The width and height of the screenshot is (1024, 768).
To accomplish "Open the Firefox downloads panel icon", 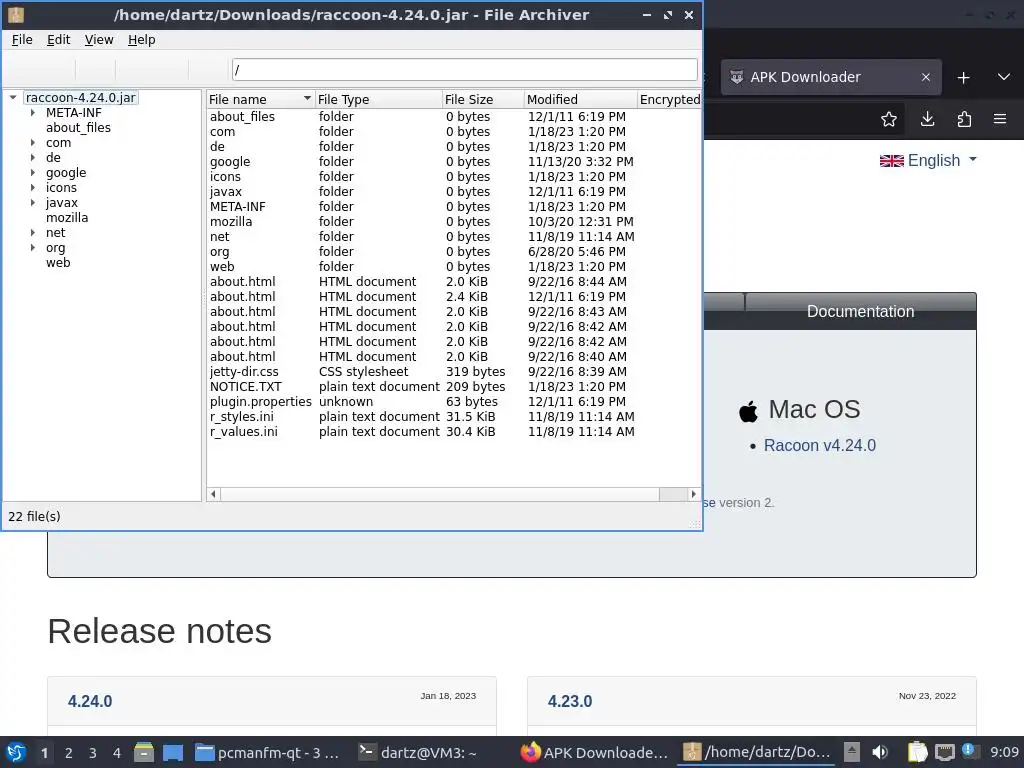I will coord(927,119).
